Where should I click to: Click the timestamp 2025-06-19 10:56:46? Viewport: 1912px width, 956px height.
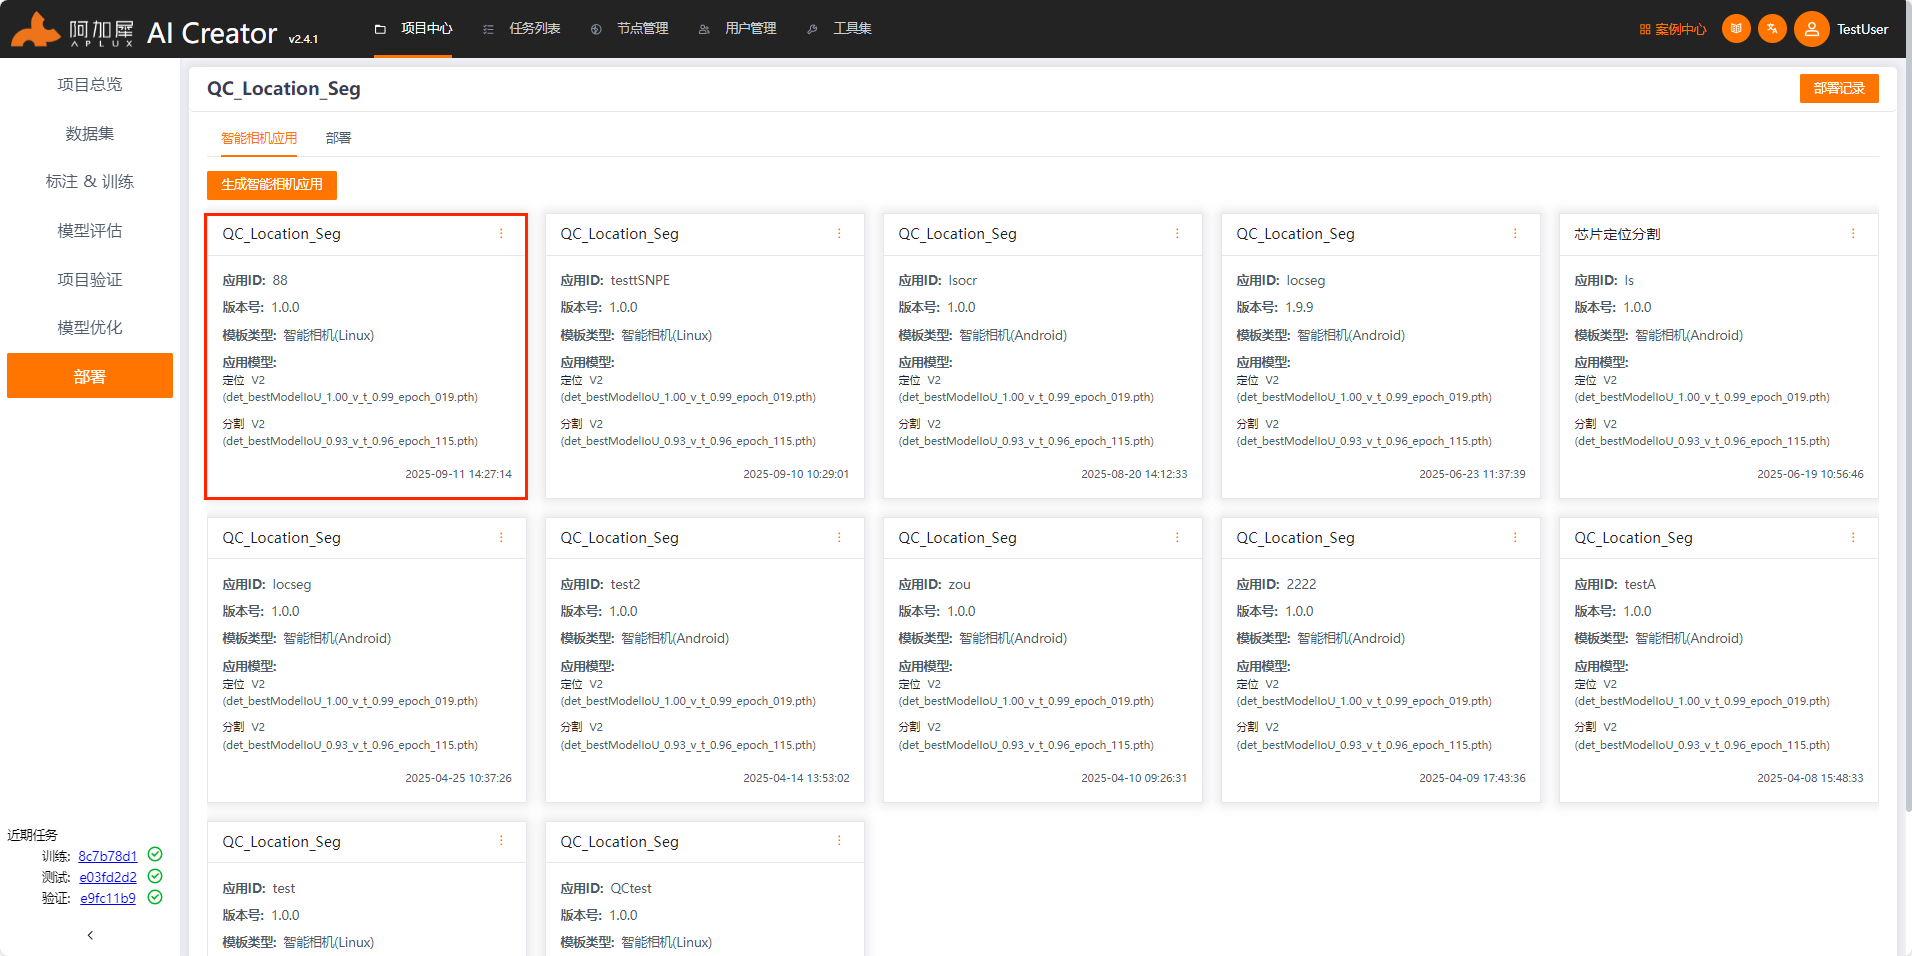click(1810, 474)
